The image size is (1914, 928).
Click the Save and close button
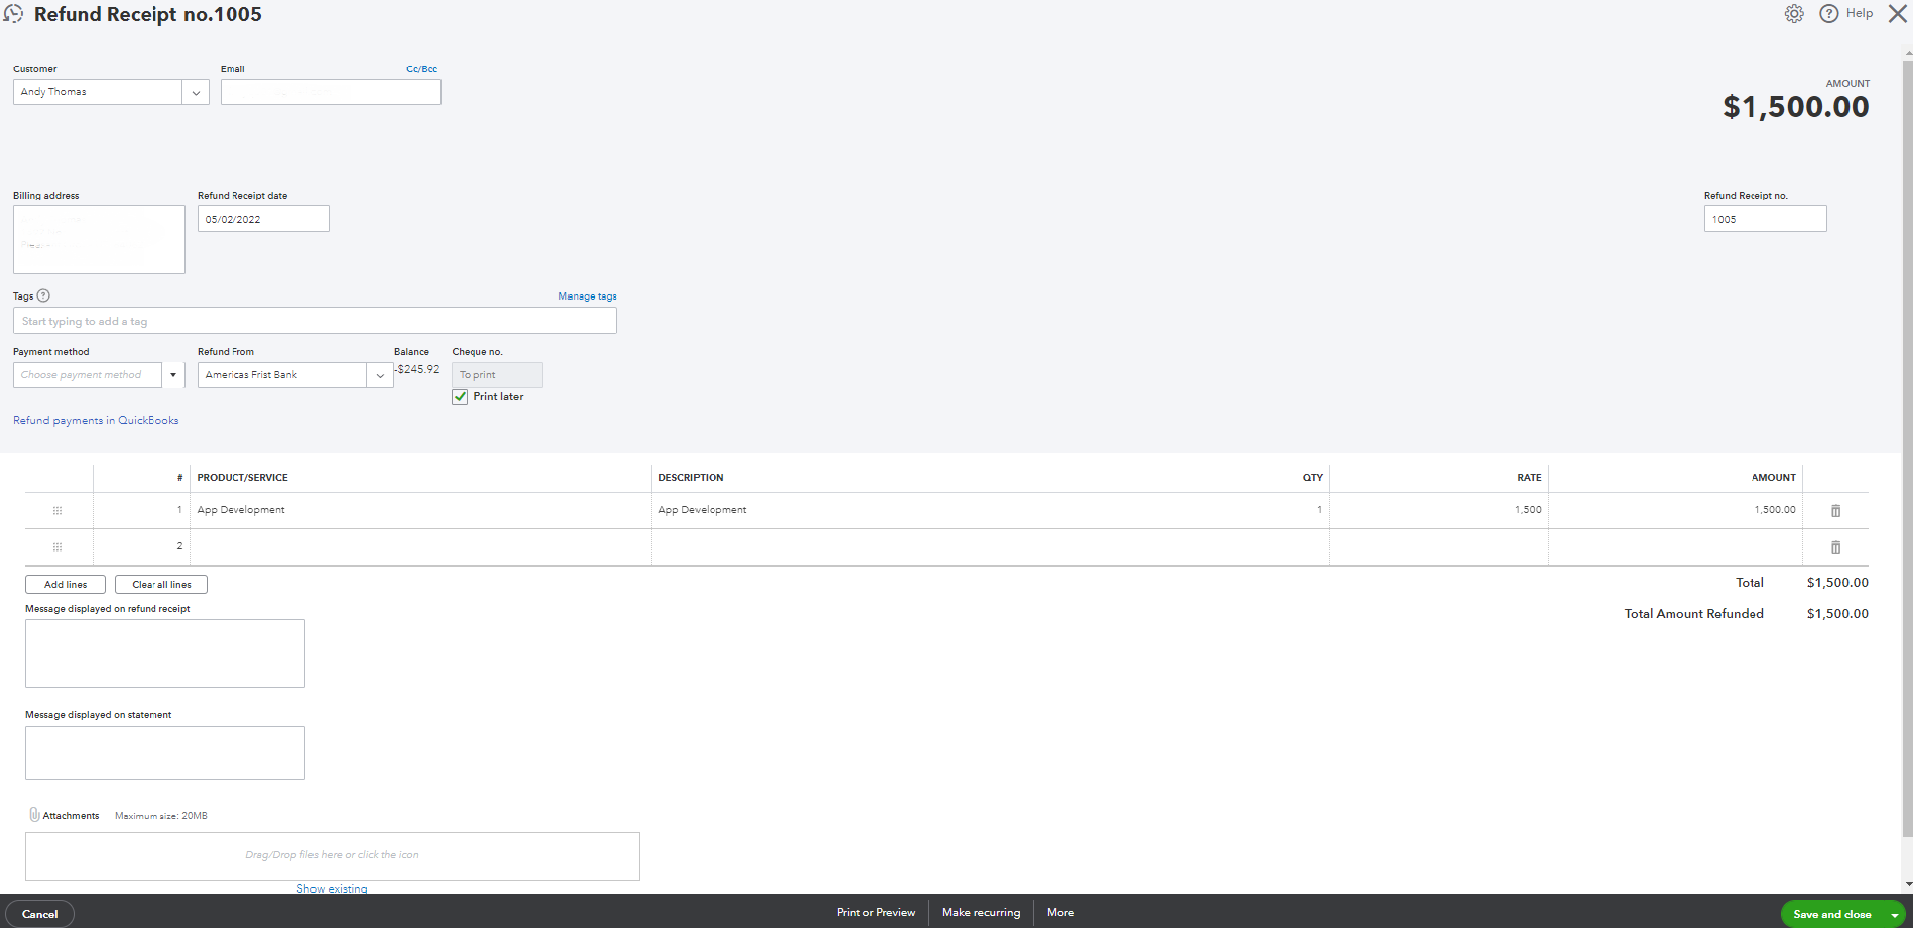click(x=1832, y=914)
